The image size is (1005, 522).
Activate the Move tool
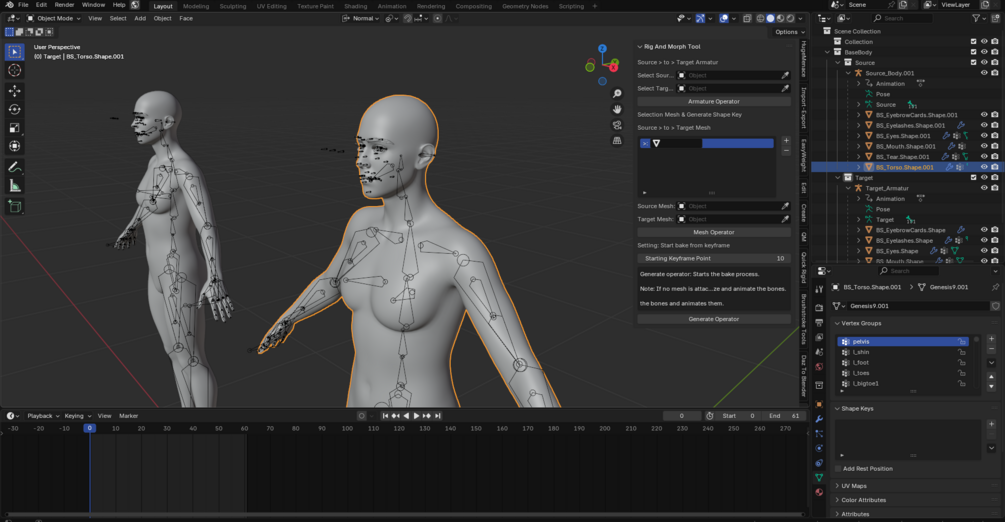[x=14, y=91]
